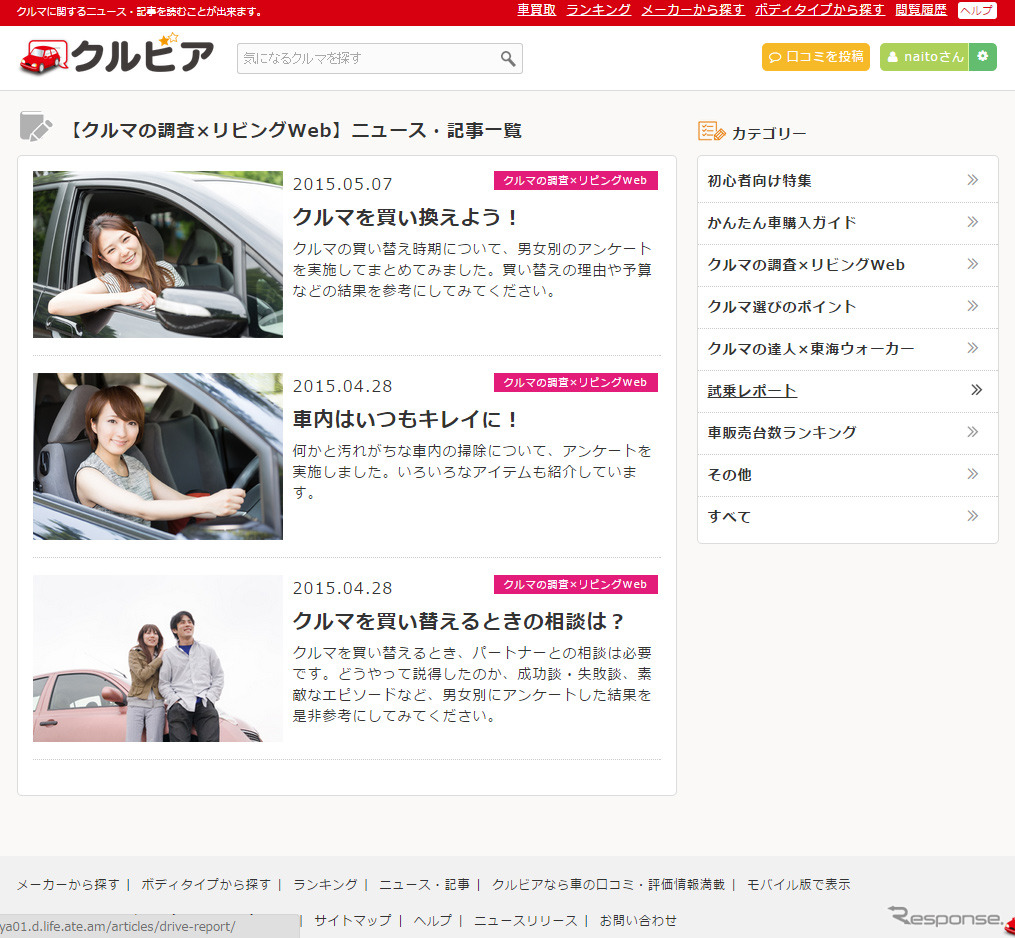Click the user icon on the naitoさん button
Image resolution: width=1015 pixels, height=938 pixels.
[894, 57]
